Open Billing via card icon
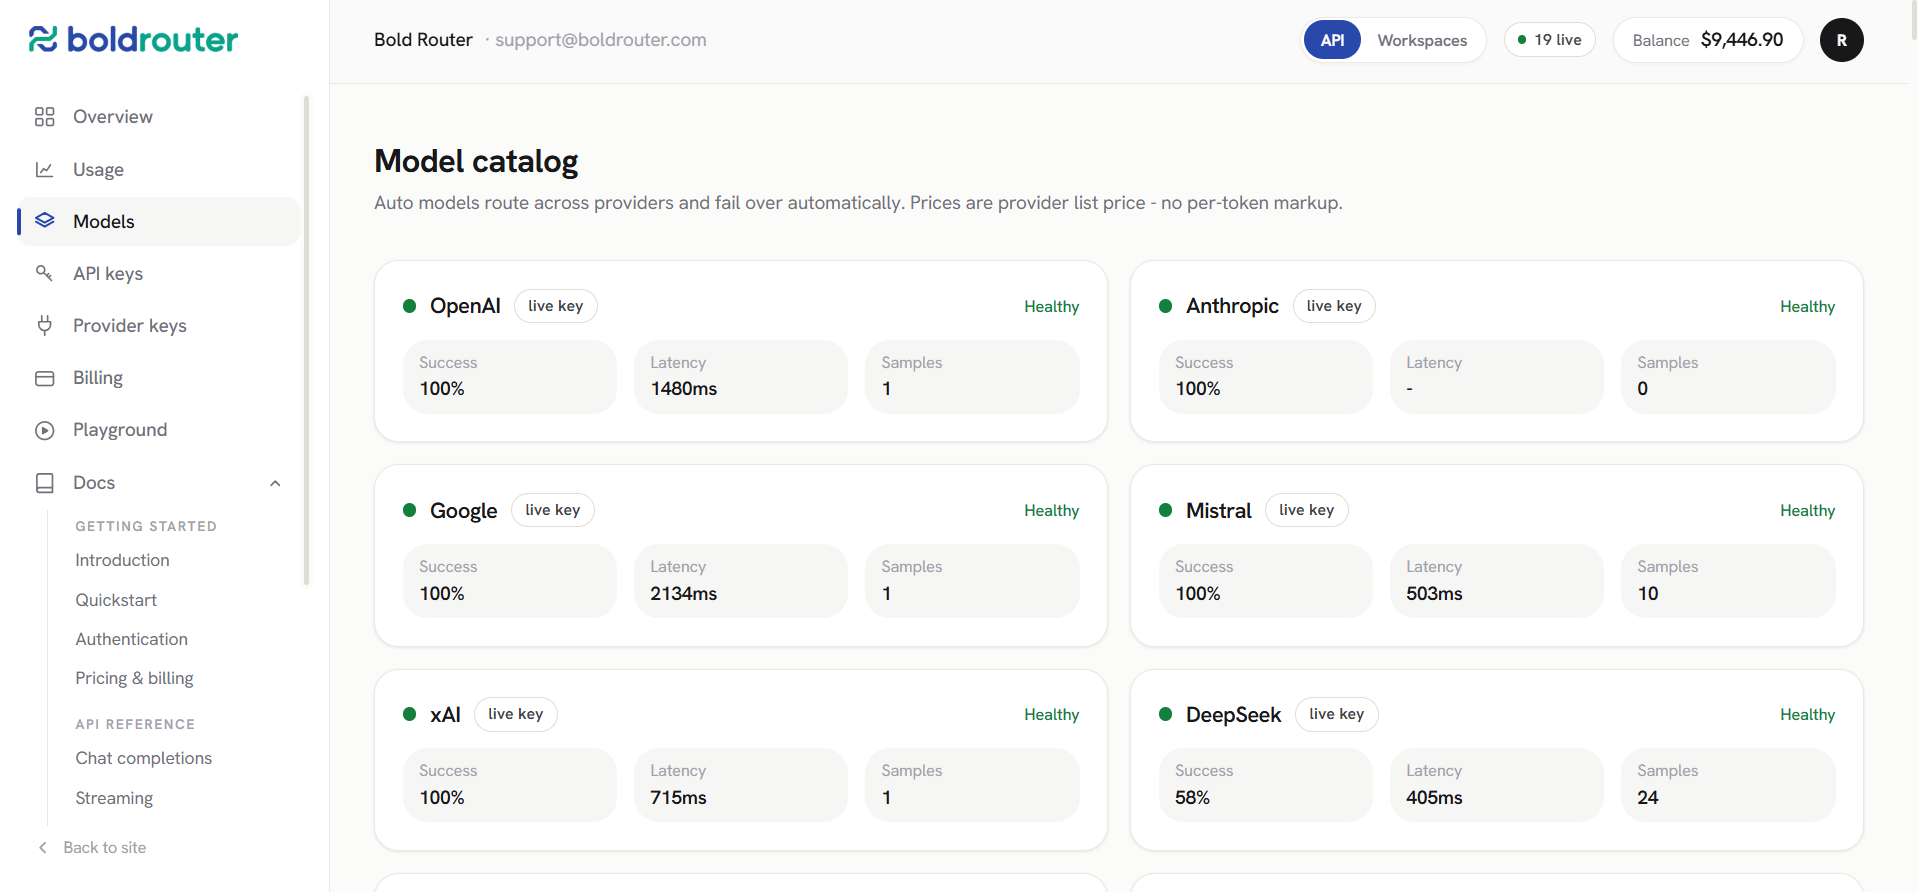Image resolution: width=1918 pixels, height=892 pixels. click(x=44, y=378)
